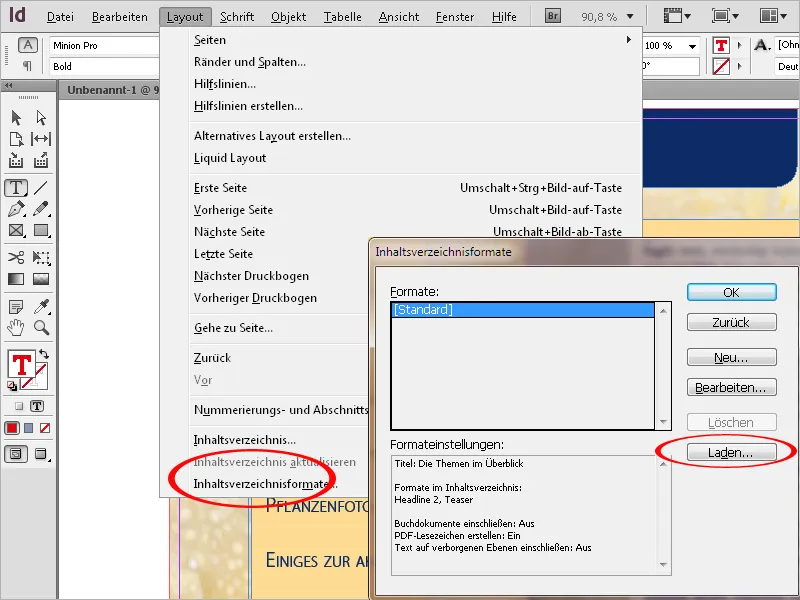Click the Laden... button
The width and height of the screenshot is (800, 600).
[732, 453]
